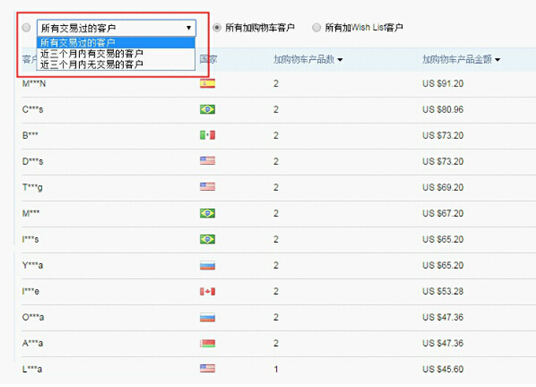The image size is (536, 387).
Task: Sort by 加购物车产品金额 column arrow
Action: [497, 60]
